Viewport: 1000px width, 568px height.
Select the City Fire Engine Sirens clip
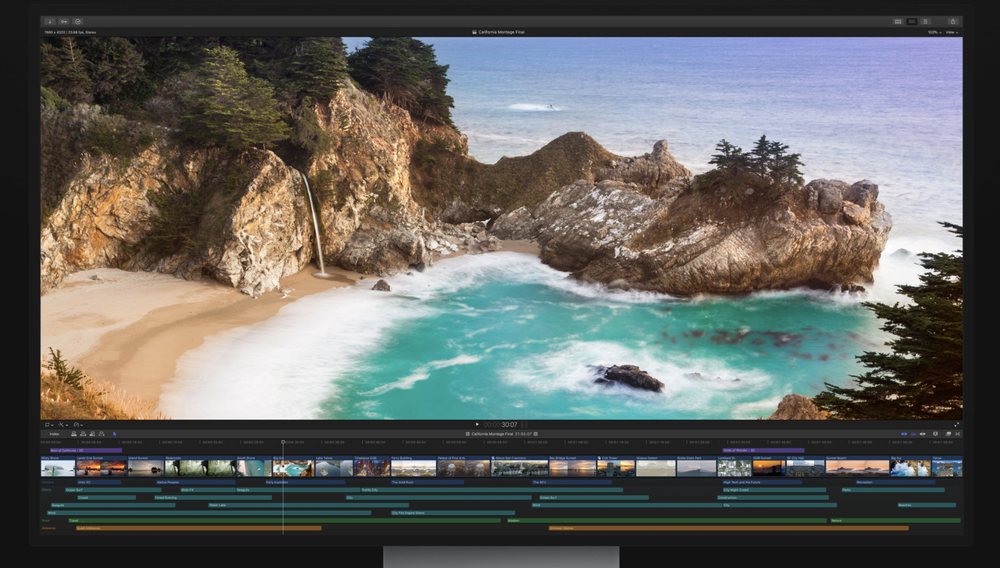[453, 513]
